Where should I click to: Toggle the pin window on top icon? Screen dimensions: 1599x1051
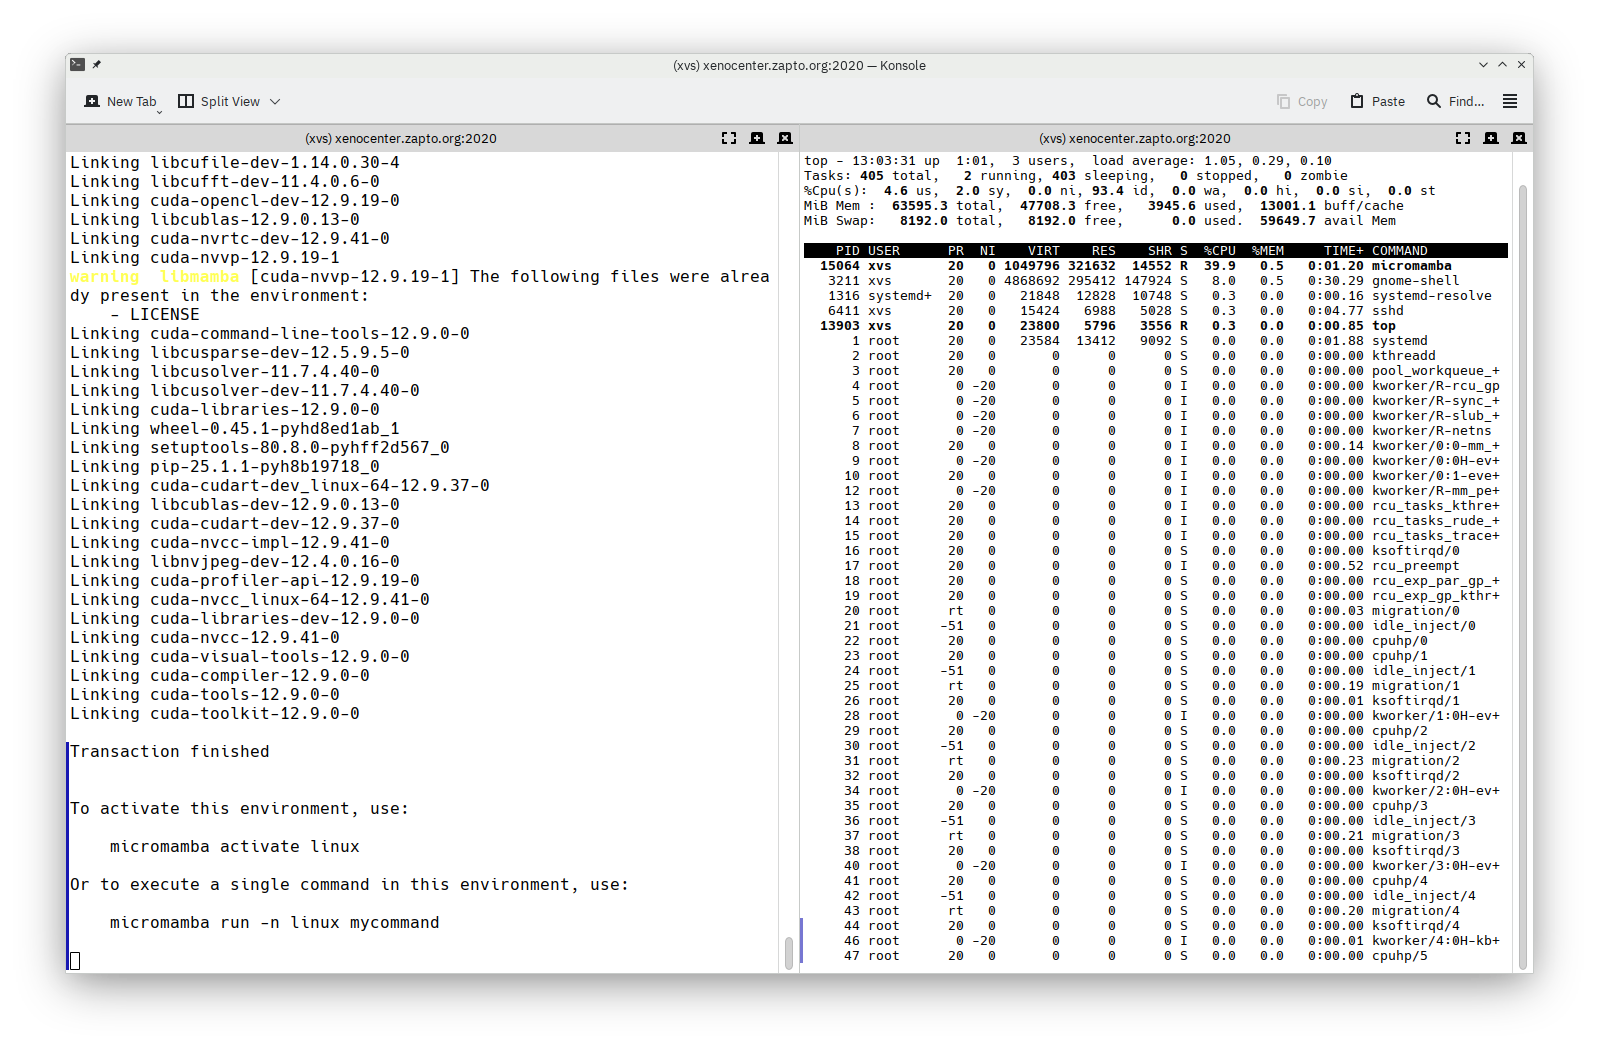97,65
